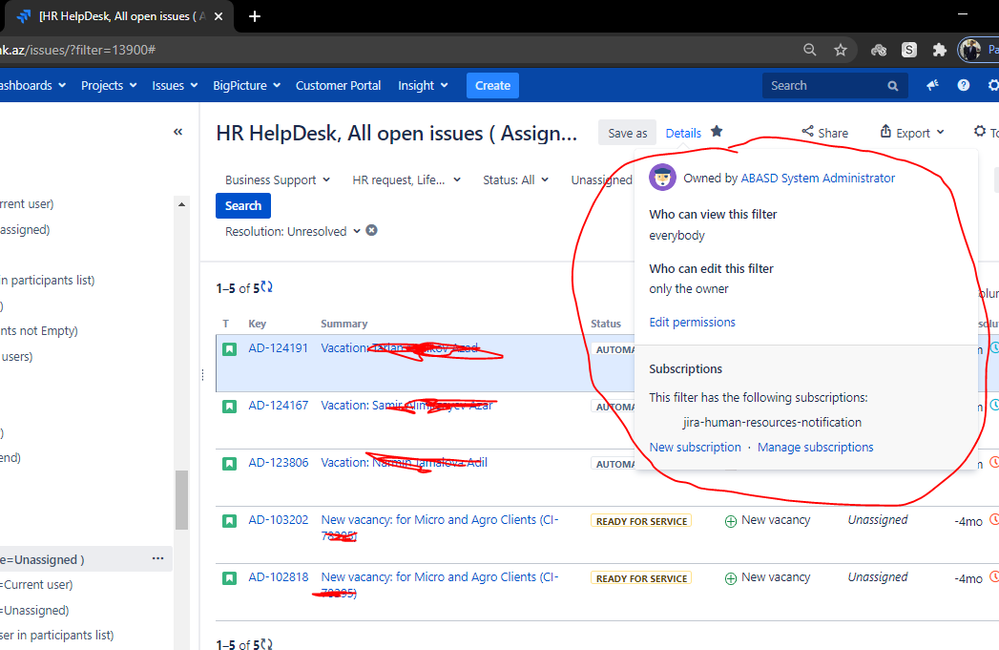Screen dimensions: 999x650
Task: Remove the Resolution: Unresolved criterion
Action: [371, 230]
